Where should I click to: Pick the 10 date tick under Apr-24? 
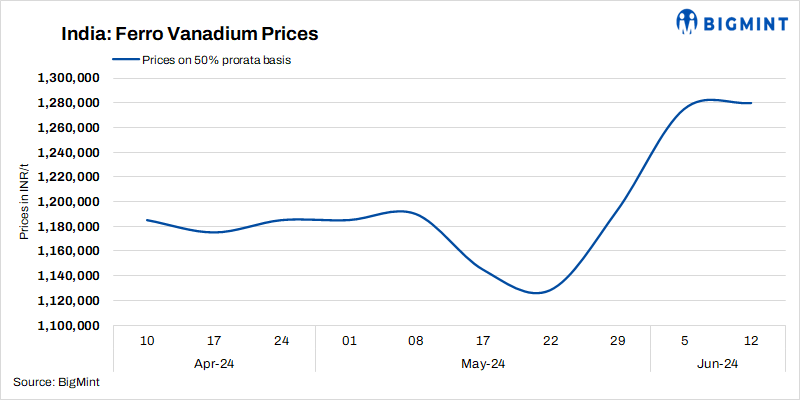tap(148, 341)
